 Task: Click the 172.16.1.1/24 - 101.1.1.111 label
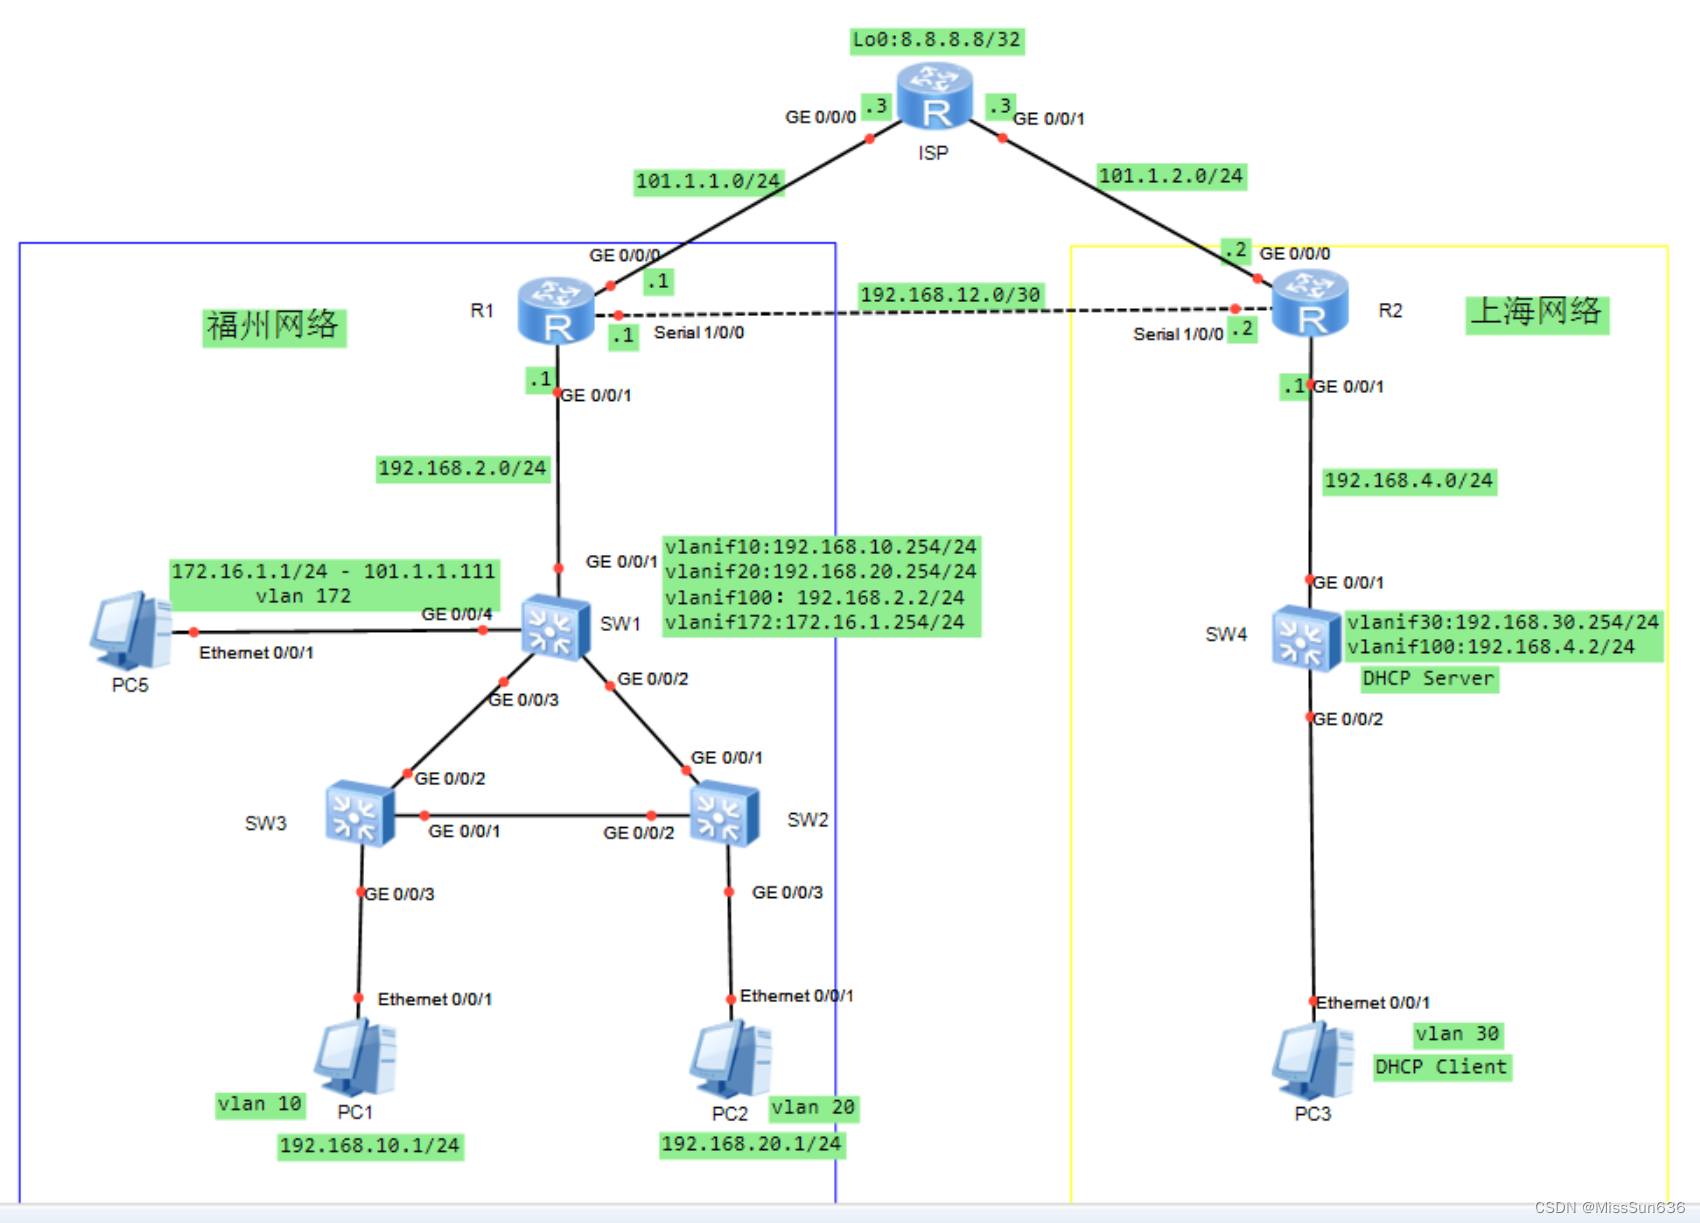point(333,571)
